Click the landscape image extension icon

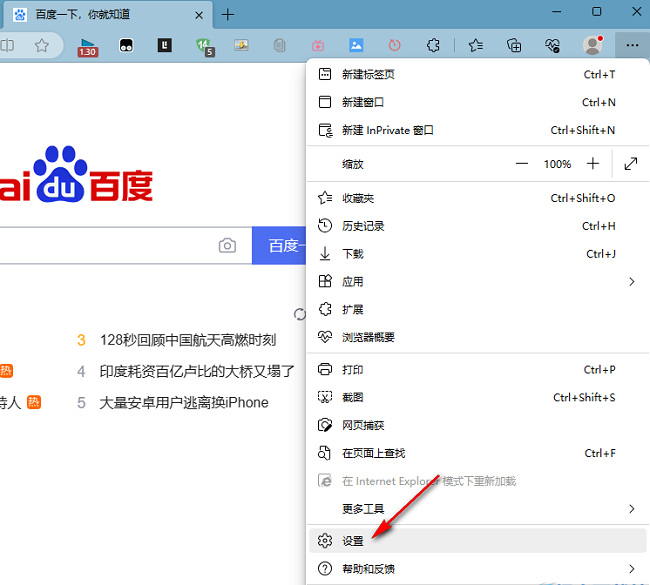(241, 45)
